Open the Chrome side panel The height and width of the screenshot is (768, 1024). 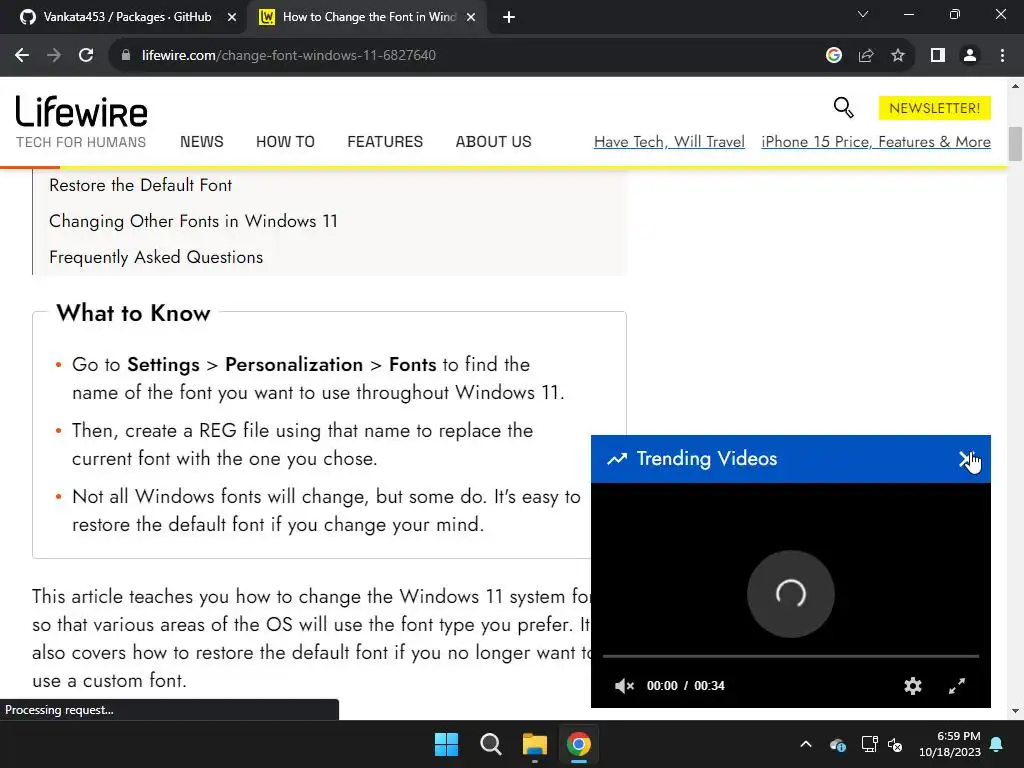(x=938, y=56)
